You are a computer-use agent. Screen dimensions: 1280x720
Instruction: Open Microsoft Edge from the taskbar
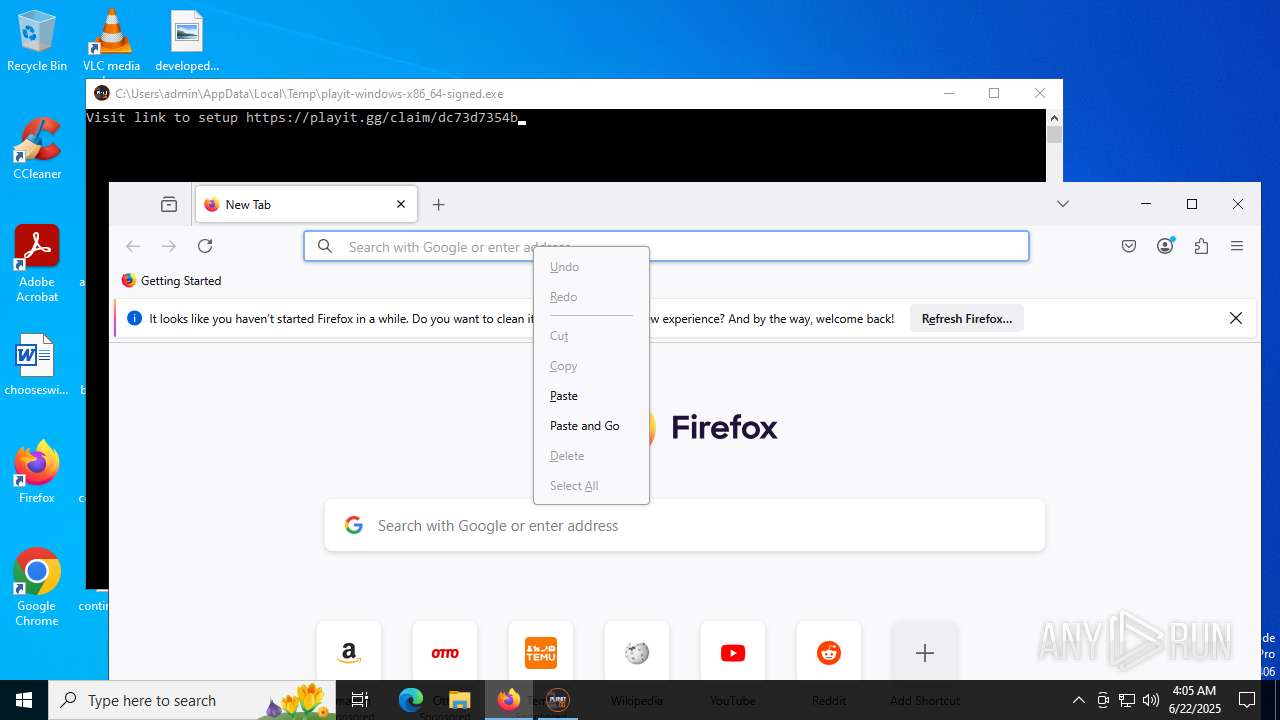411,700
